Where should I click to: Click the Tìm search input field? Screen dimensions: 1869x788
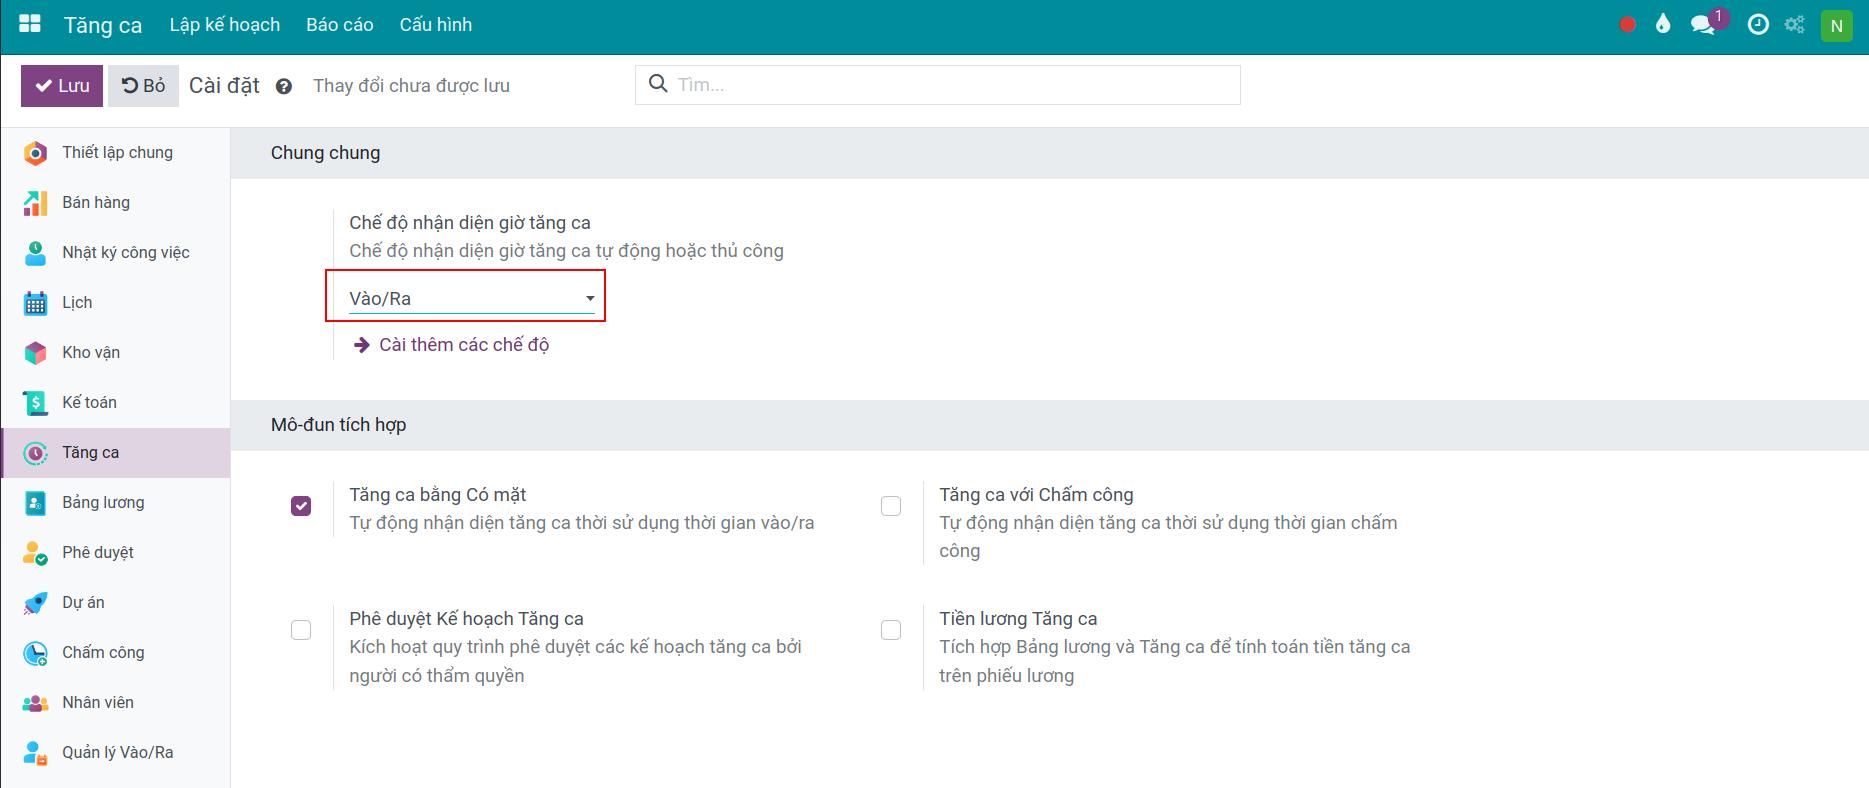click(950, 85)
